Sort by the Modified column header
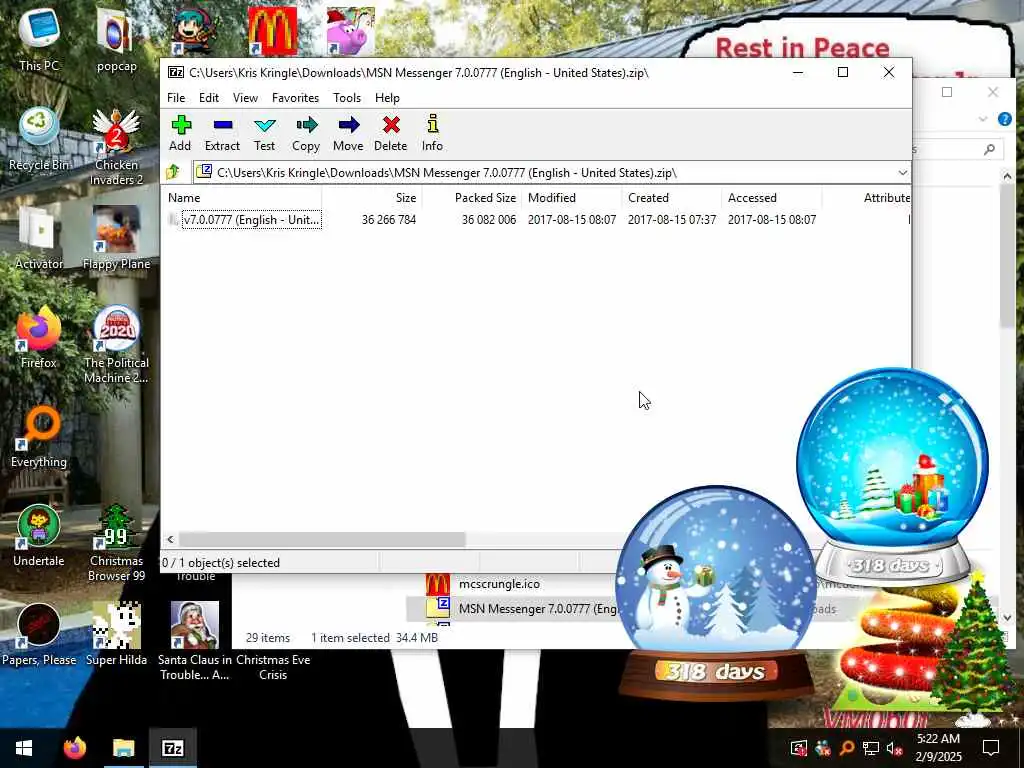 click(x=572, y=198)
